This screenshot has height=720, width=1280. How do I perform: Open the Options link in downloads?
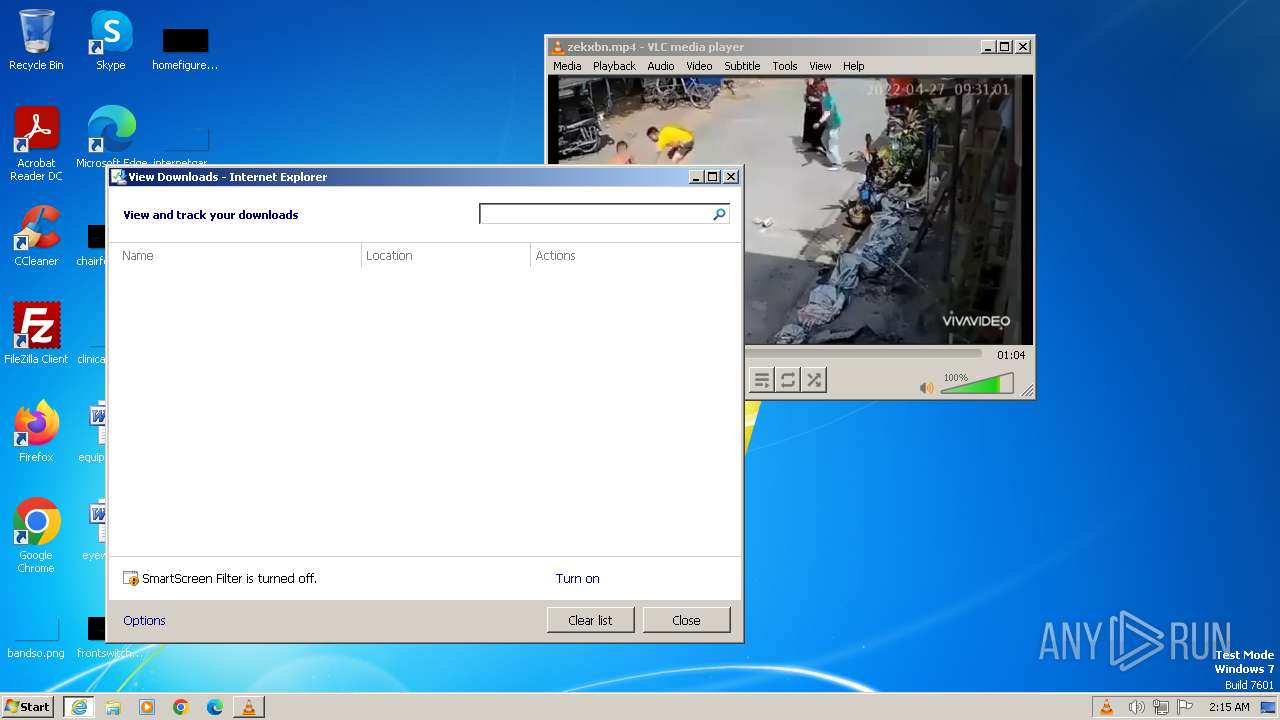pos(144,621)
